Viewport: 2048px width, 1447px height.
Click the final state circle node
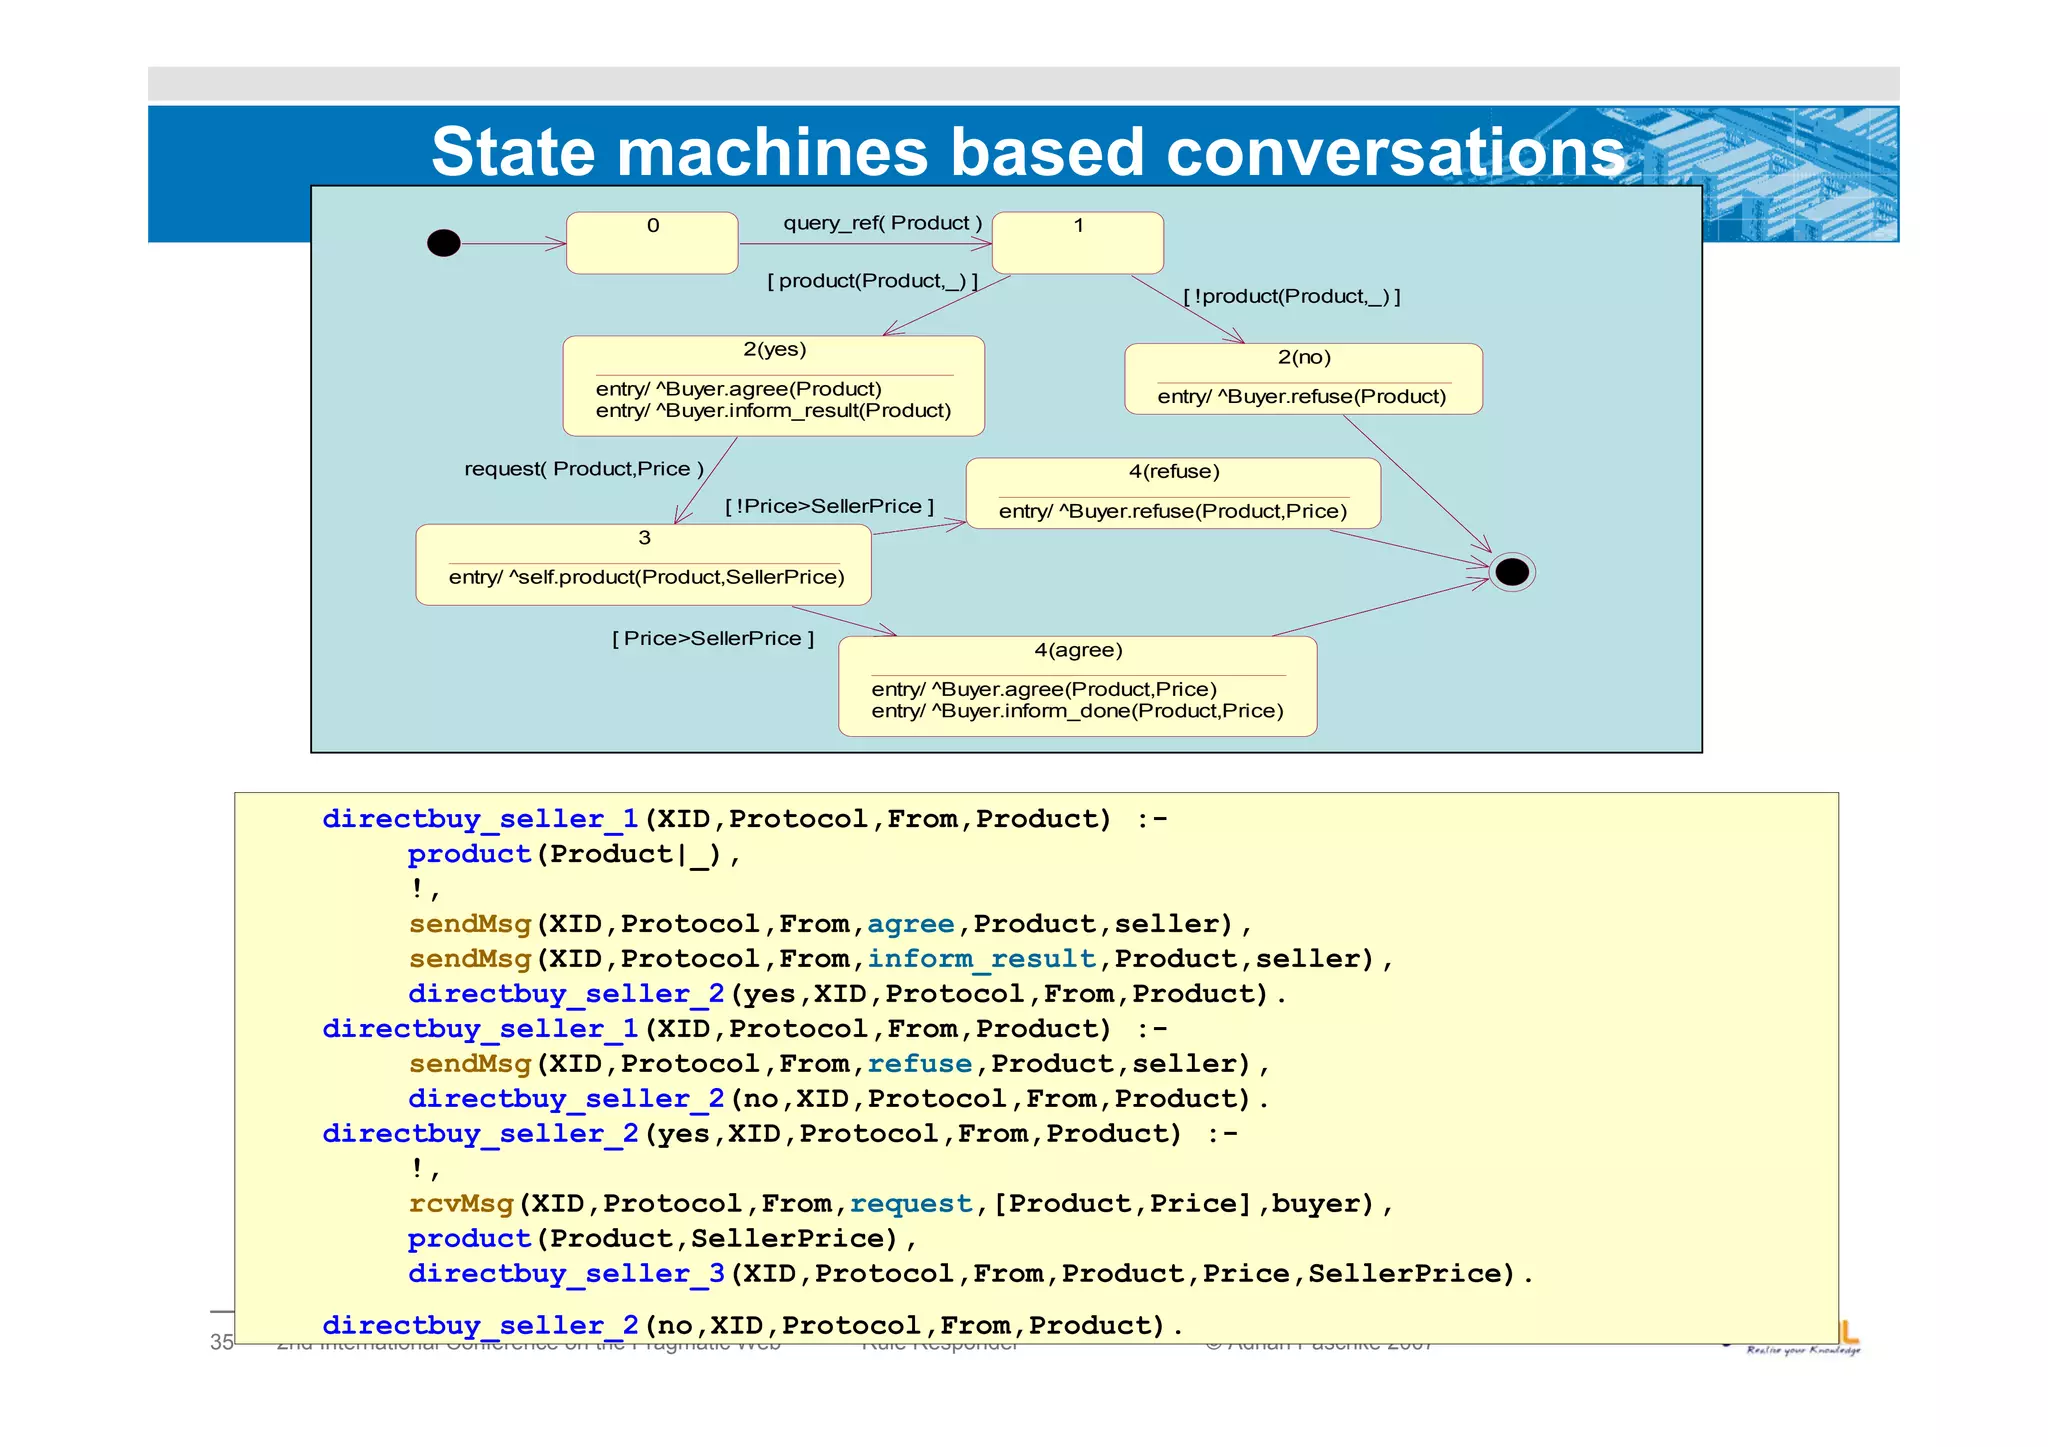click(x=1511, y=572)
